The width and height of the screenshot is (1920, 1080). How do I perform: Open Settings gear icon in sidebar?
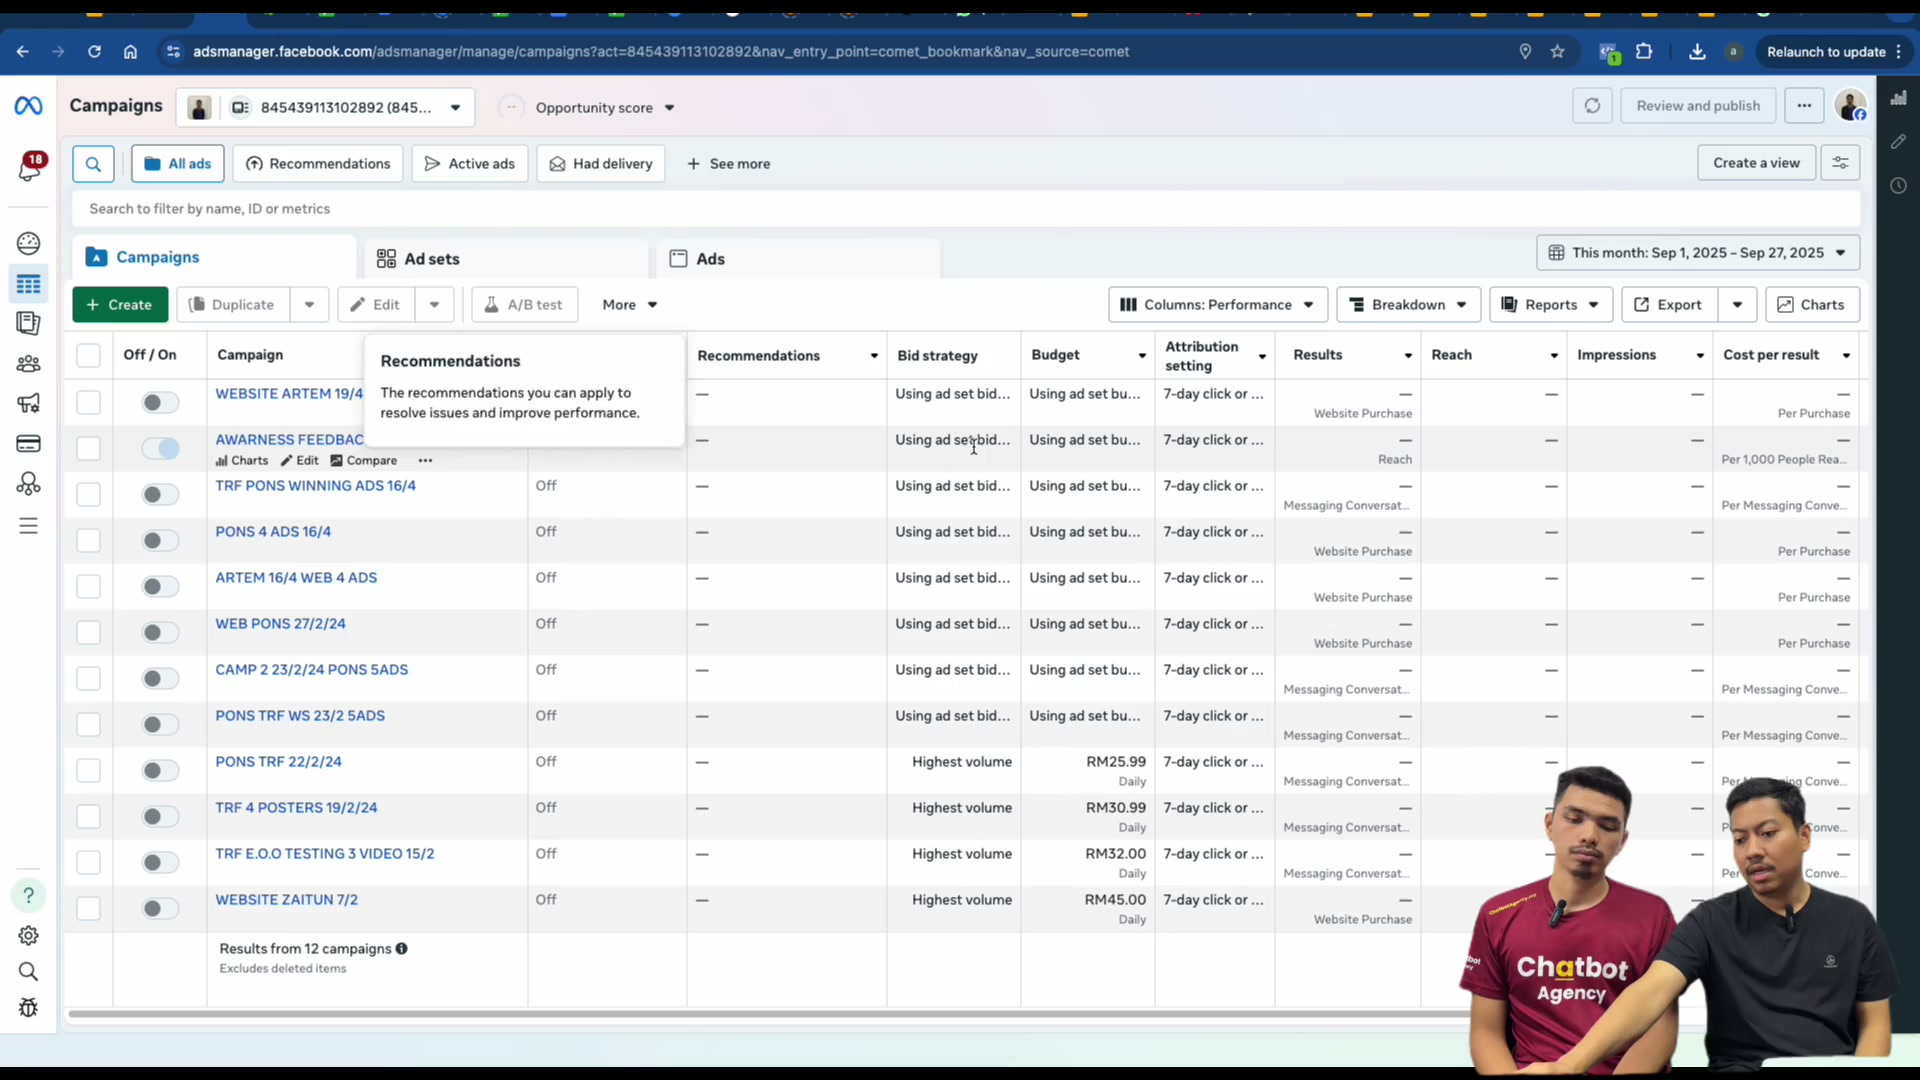28,935
